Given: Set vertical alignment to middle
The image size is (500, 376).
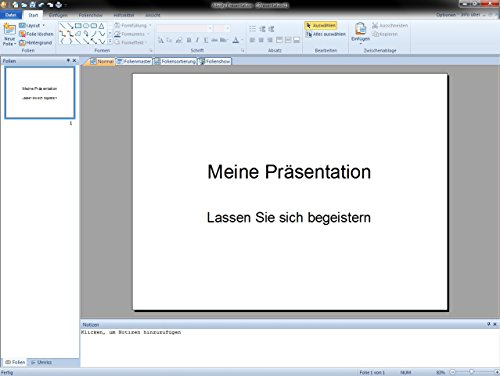Looking at the screenshot, I should pos(288,40).
